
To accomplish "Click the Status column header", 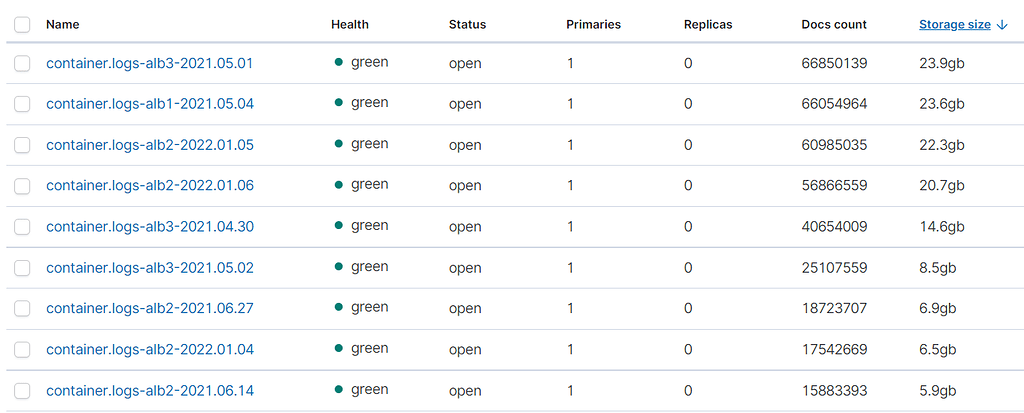I will pyautogui.click(x=467, y=24).
